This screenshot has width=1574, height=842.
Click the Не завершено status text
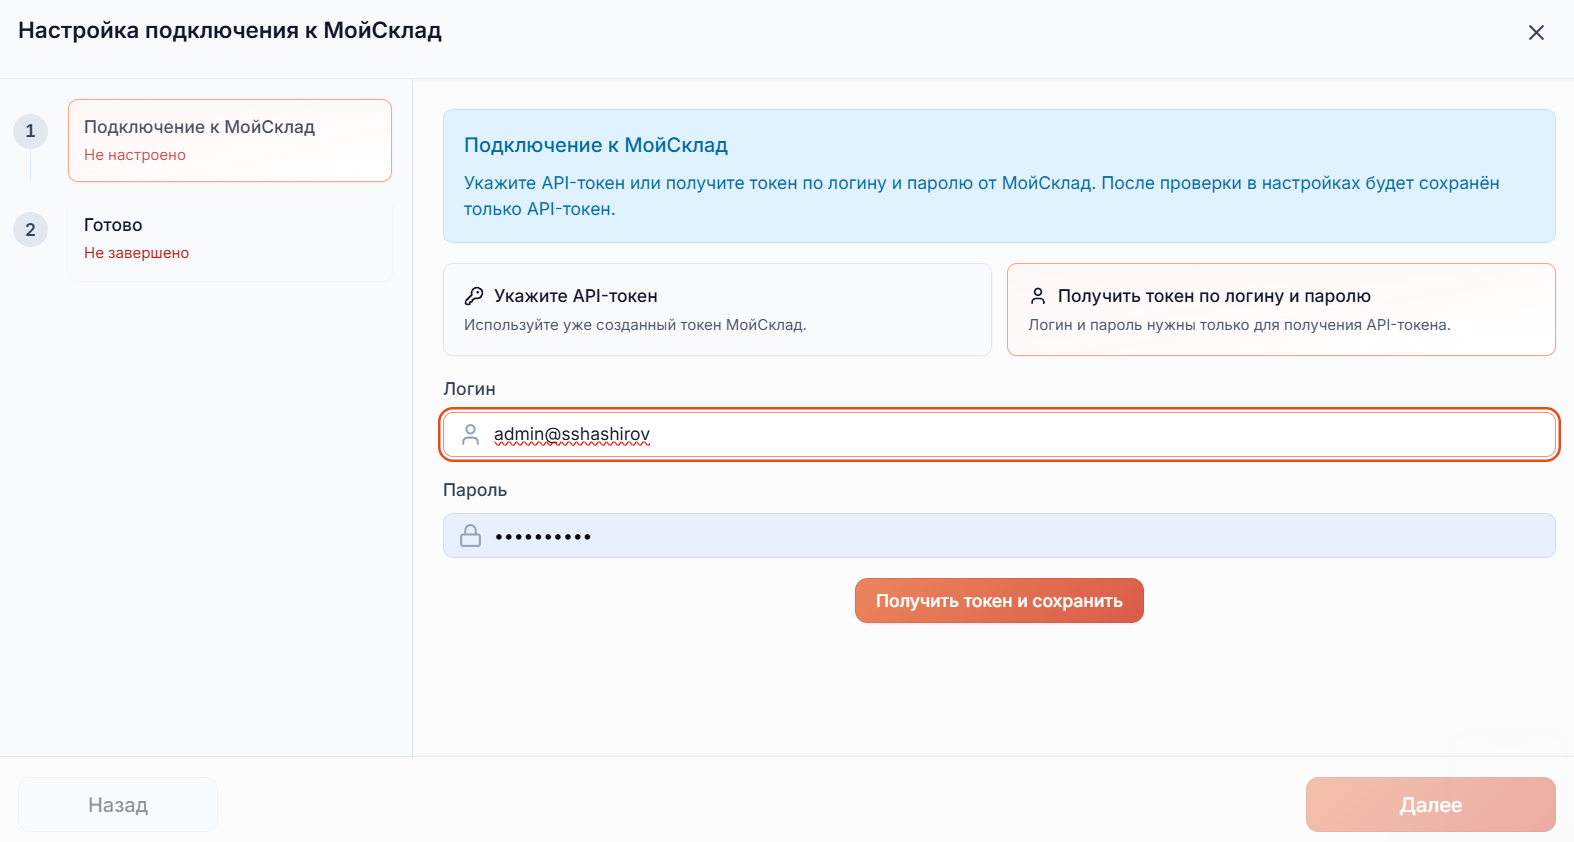pos(136,253)
